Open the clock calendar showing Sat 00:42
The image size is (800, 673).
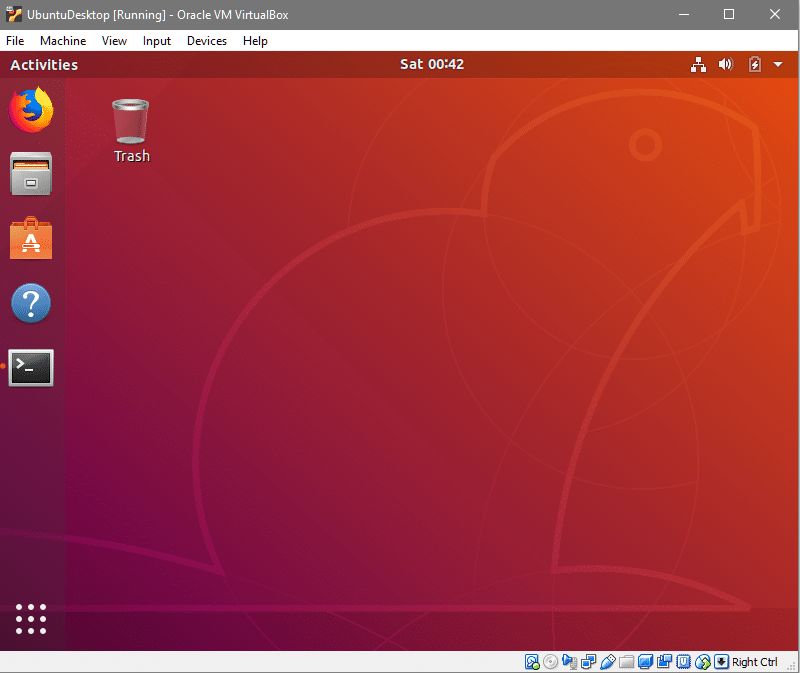coord(431,65)
